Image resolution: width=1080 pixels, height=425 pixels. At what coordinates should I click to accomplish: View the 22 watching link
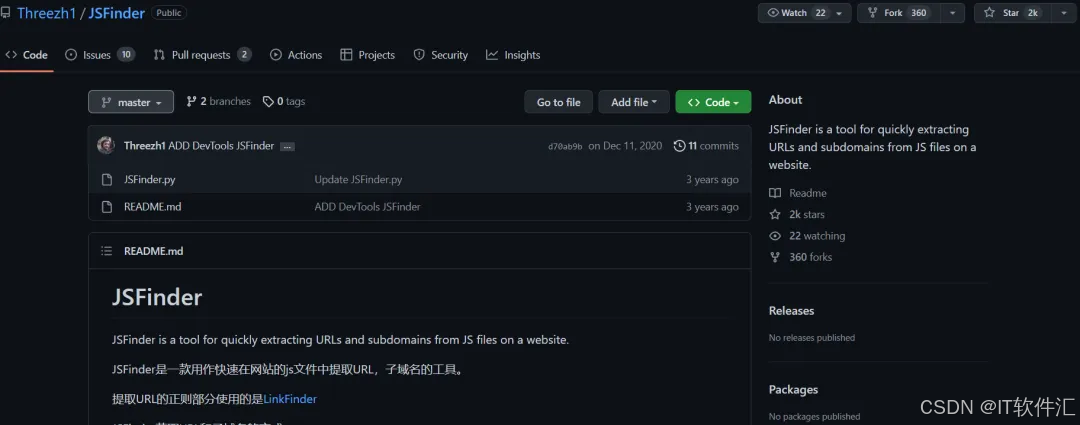(817, 236)
